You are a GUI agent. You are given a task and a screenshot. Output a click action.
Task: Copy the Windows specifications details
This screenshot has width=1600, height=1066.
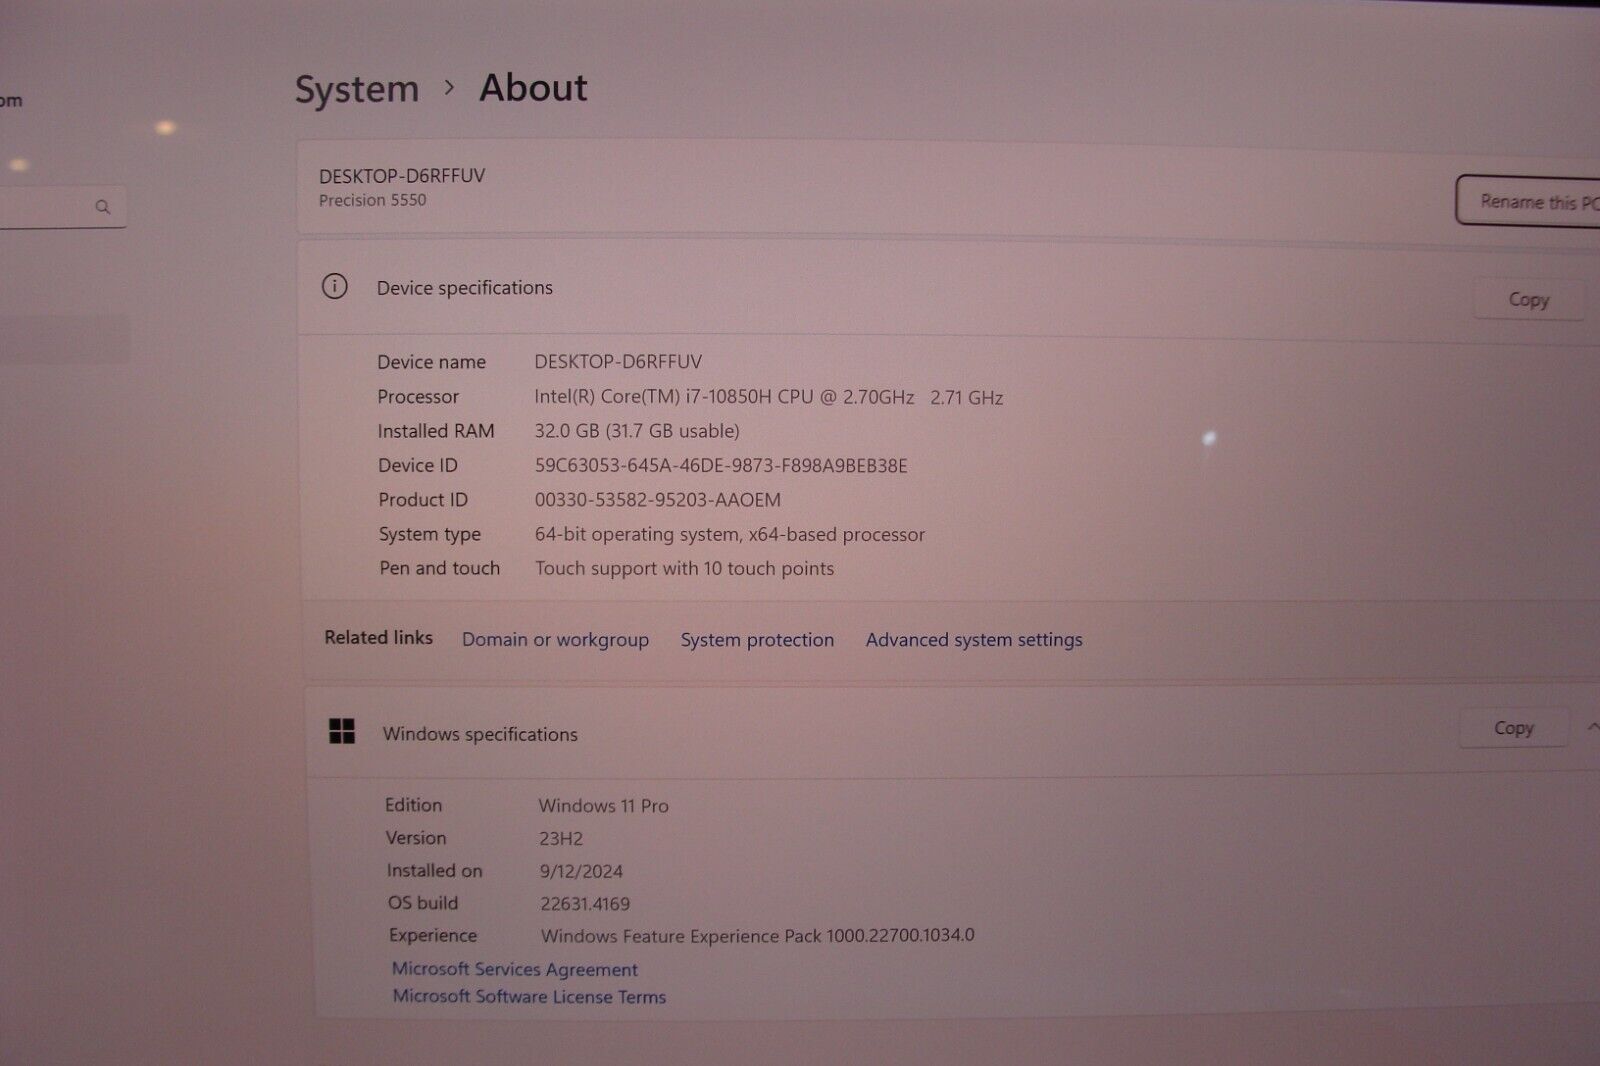(x=1513, y=728)
